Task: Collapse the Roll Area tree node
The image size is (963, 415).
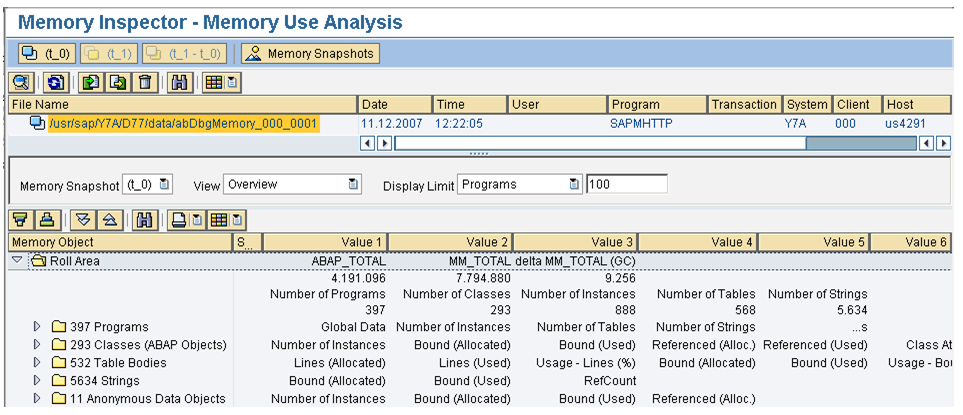Action: (x=17, y=260)
